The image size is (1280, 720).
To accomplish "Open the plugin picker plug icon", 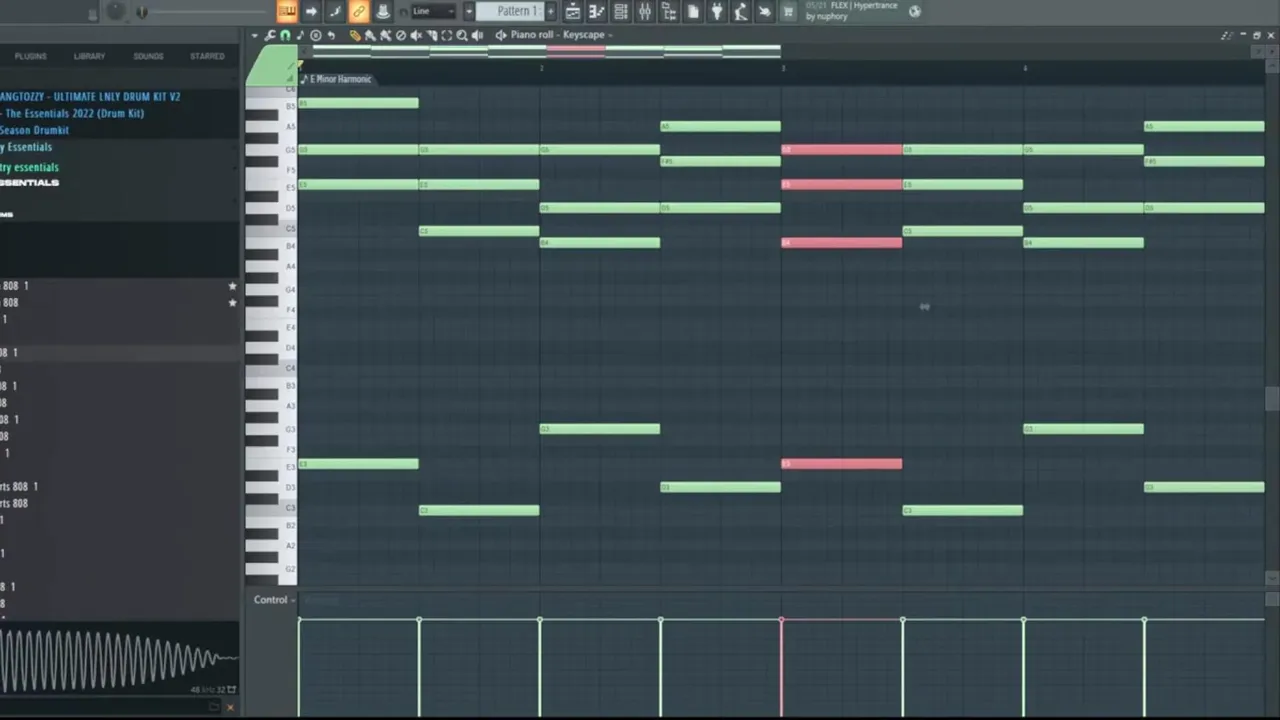I will [717, 11].
